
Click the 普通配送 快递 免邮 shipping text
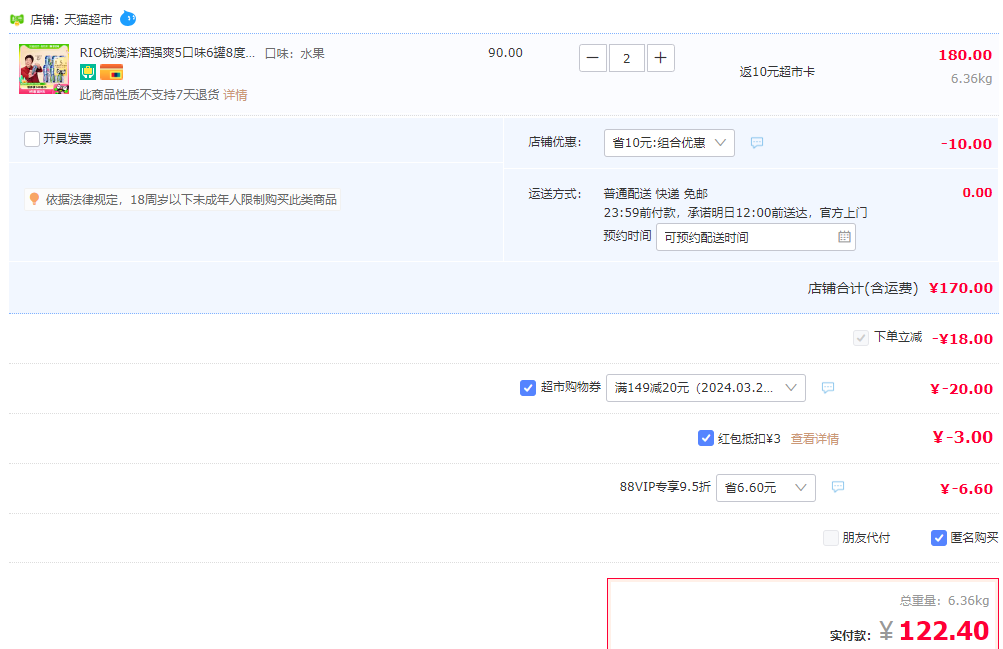[656, 194]
